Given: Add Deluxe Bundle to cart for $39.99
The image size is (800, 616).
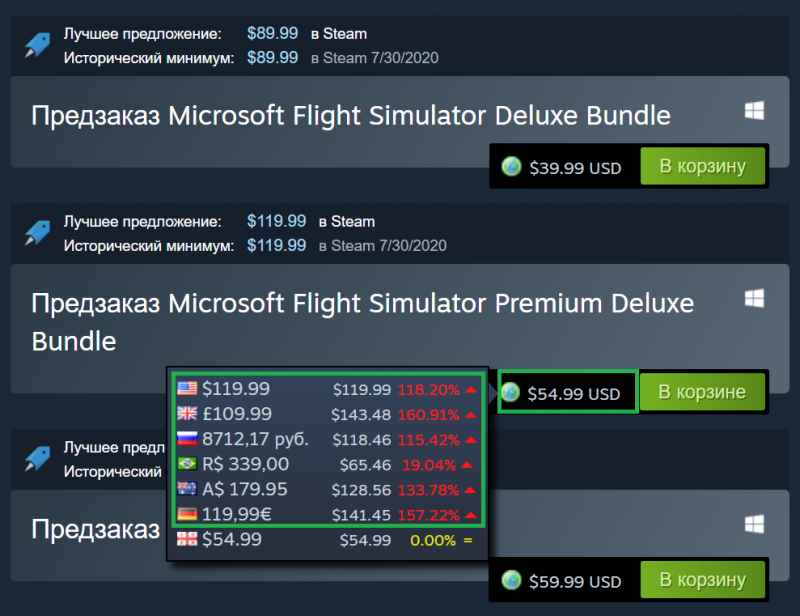Looking at the screenshot, I should (702, 166).
